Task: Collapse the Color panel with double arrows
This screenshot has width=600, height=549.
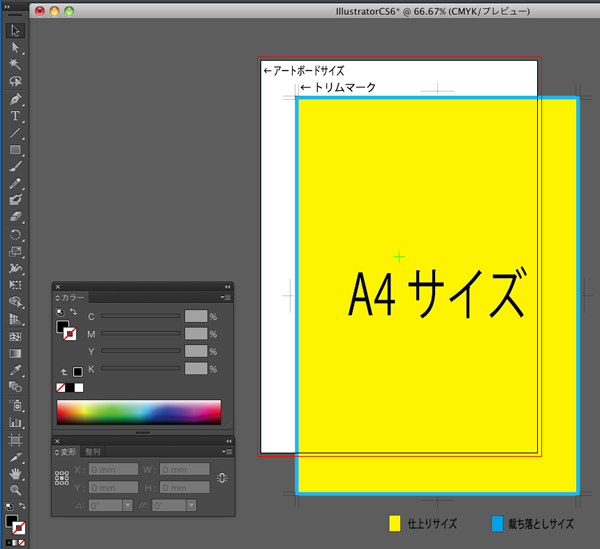Action: pyautogui.click(x=226, y=286)
